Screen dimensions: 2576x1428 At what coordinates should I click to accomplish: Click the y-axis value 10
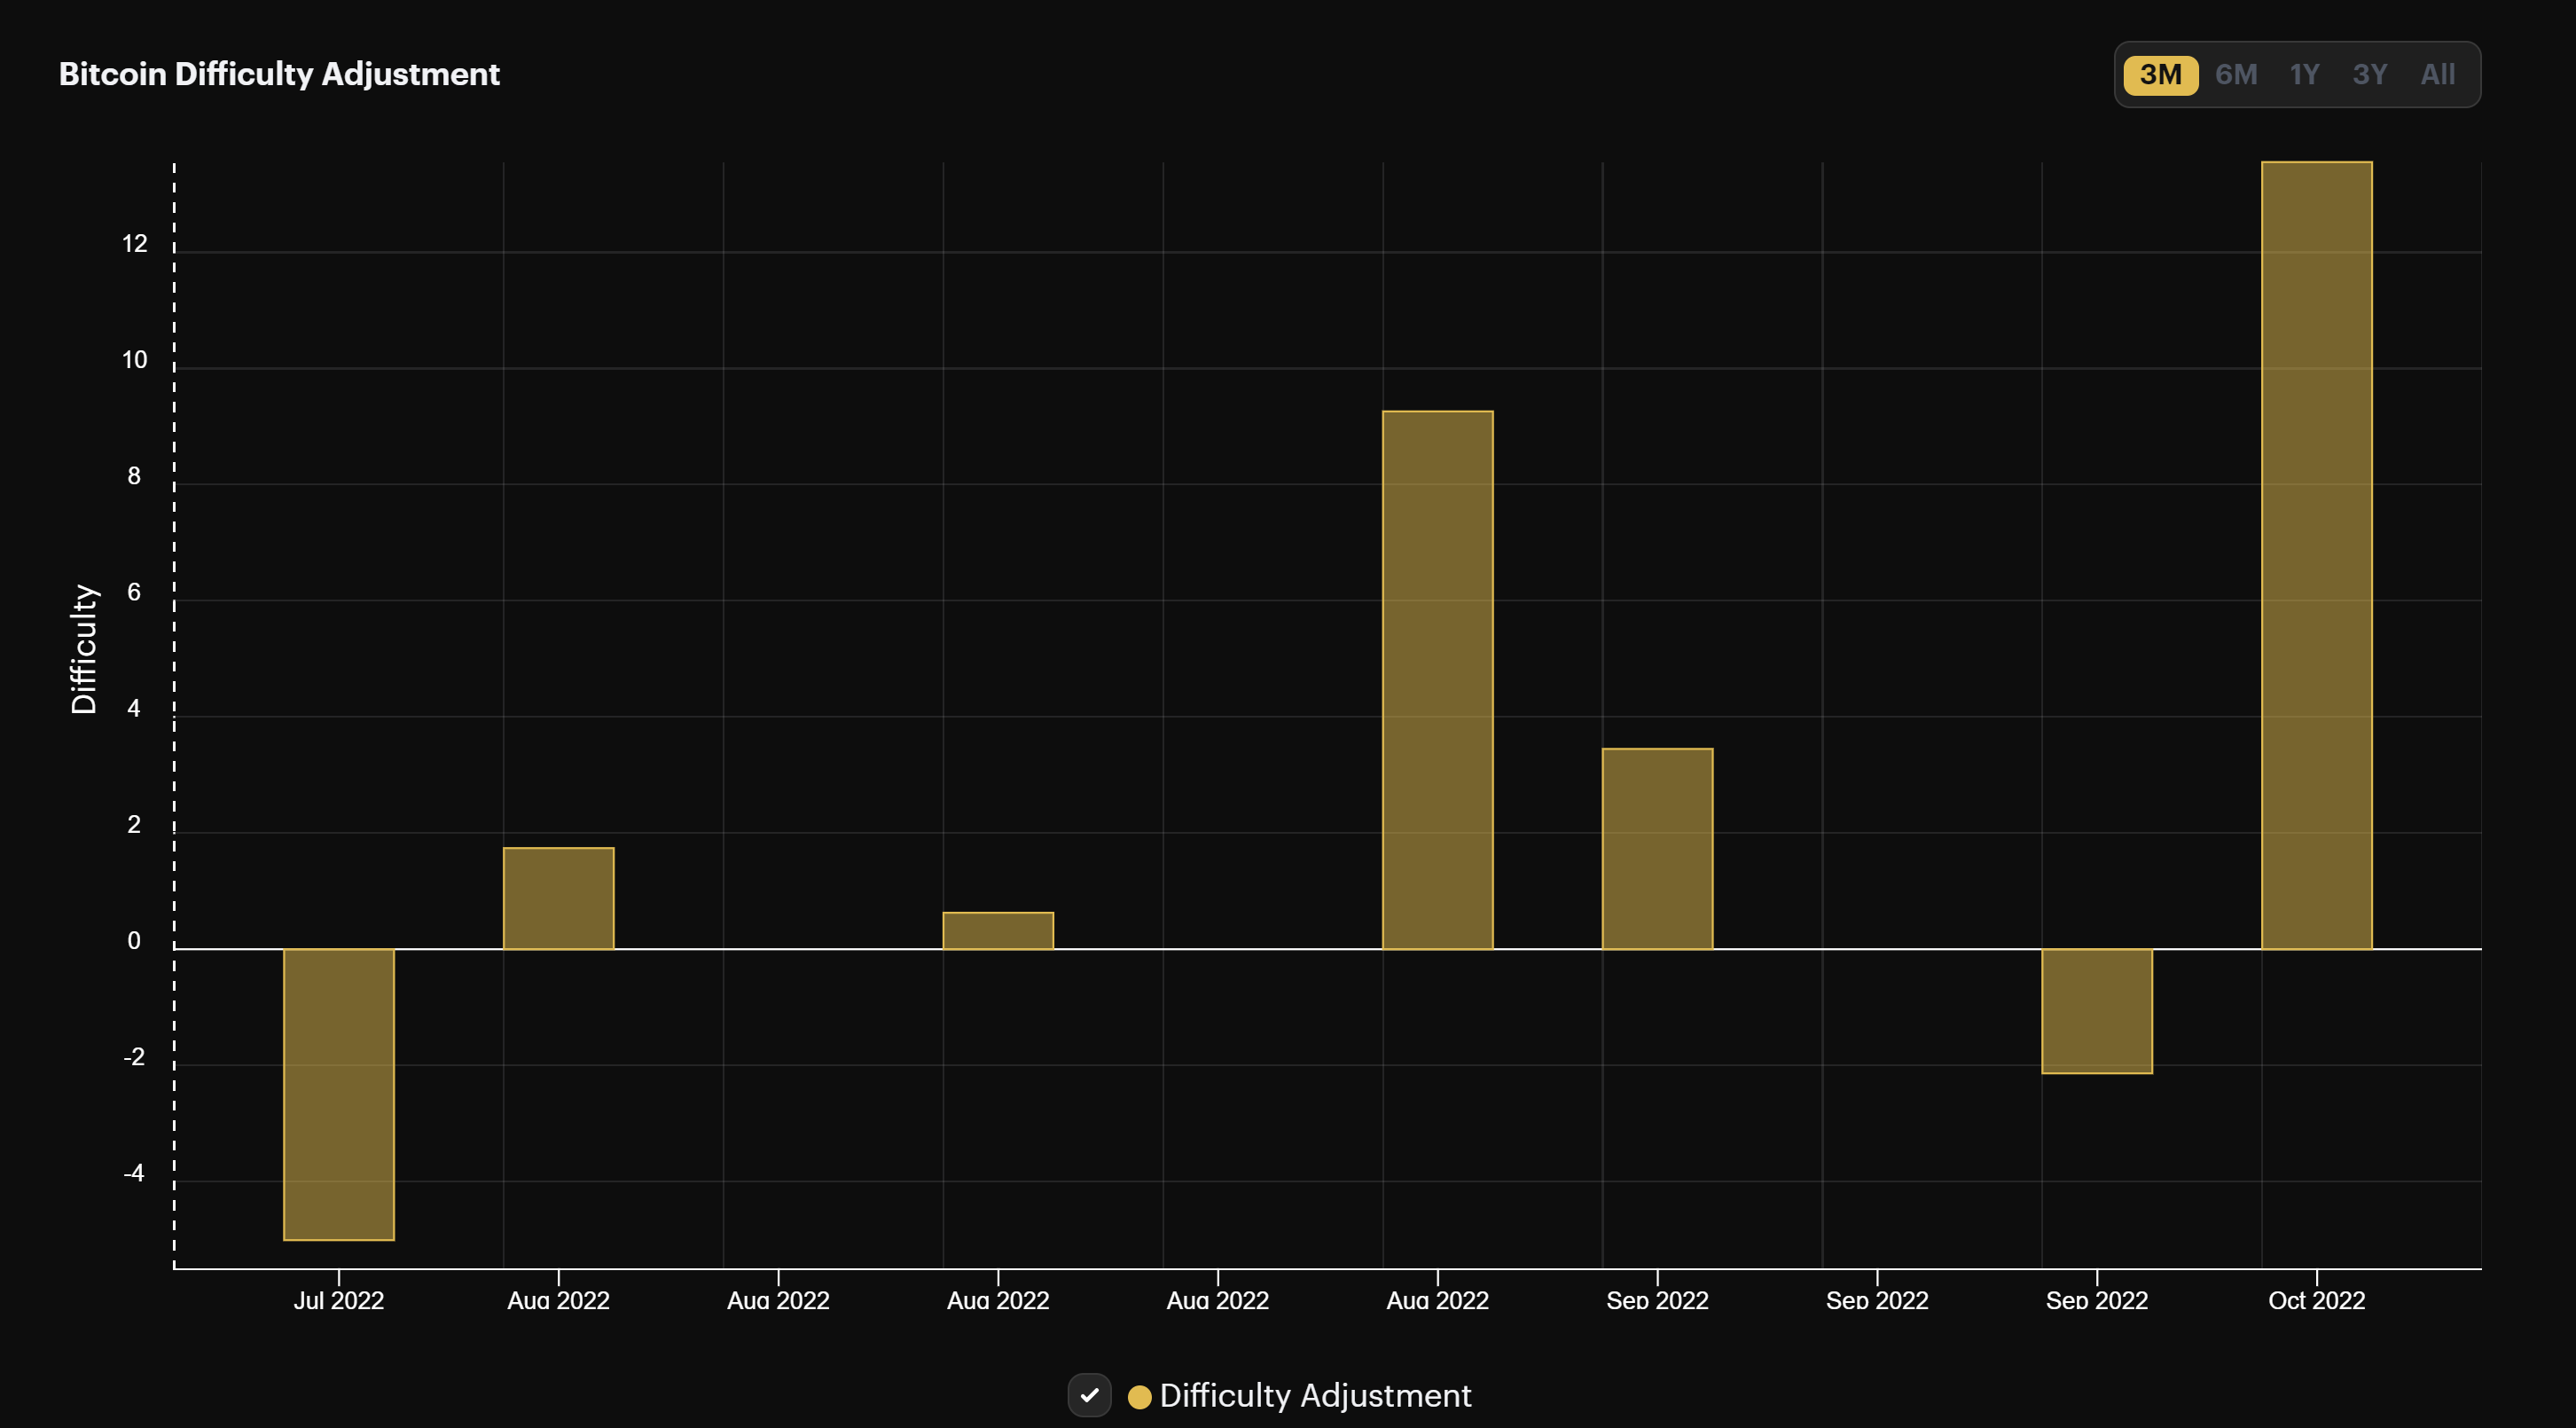(134, 360)
